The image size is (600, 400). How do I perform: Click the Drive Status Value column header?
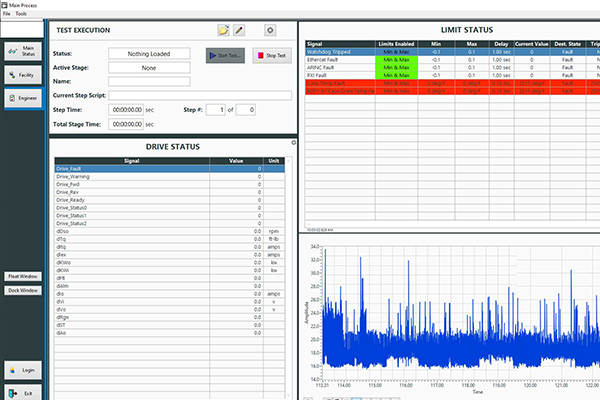(236, 161)
